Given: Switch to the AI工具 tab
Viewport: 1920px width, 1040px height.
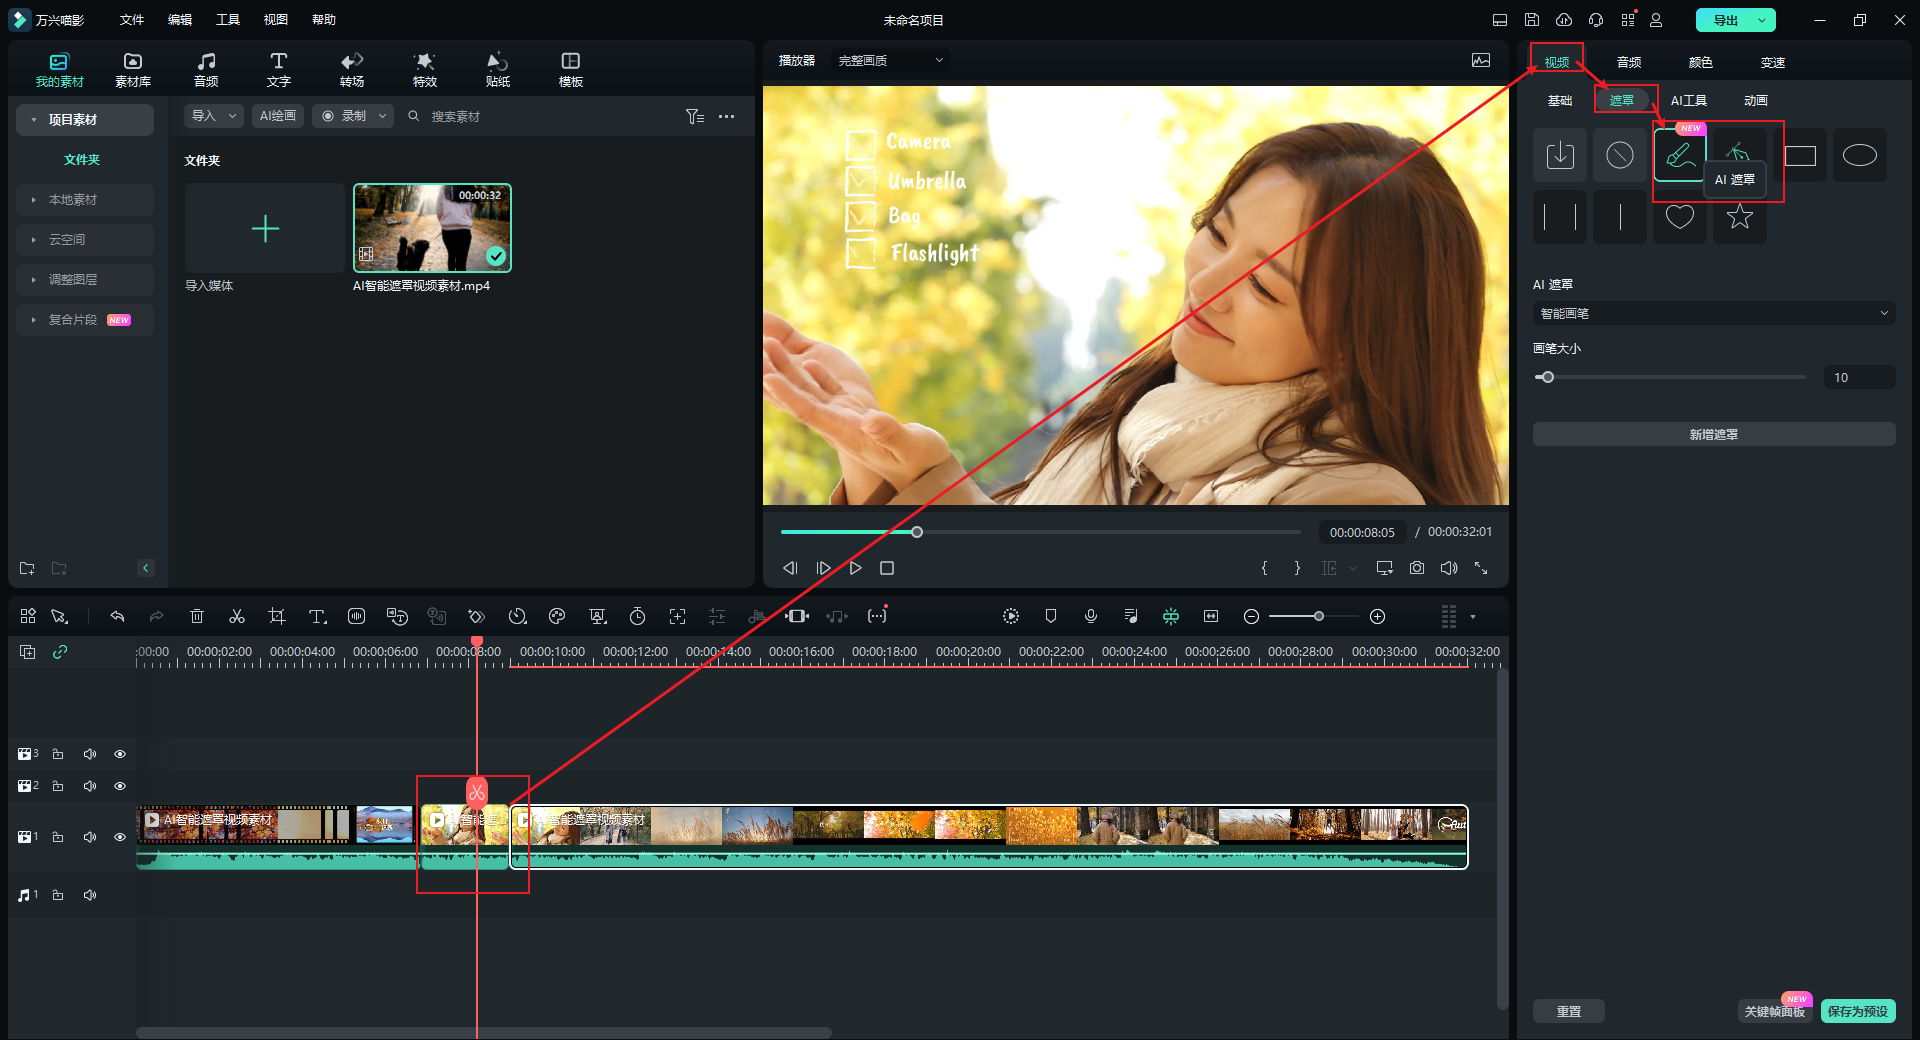Looking at the screenshot, I should pyautogui.click(x=1688, y=100).
